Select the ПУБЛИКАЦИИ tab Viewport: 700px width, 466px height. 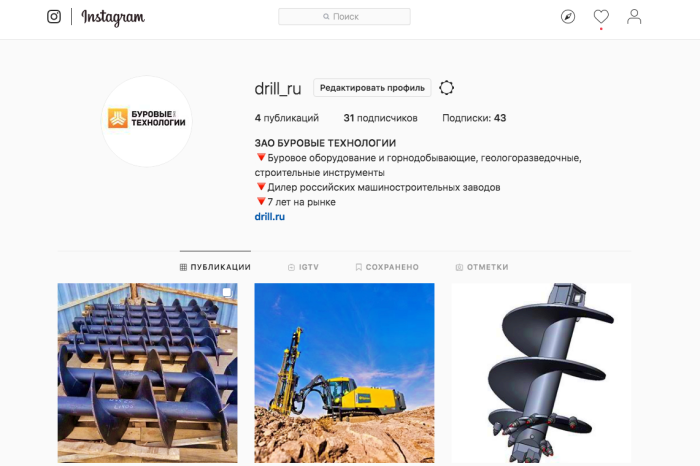click(x=215, y=267)
